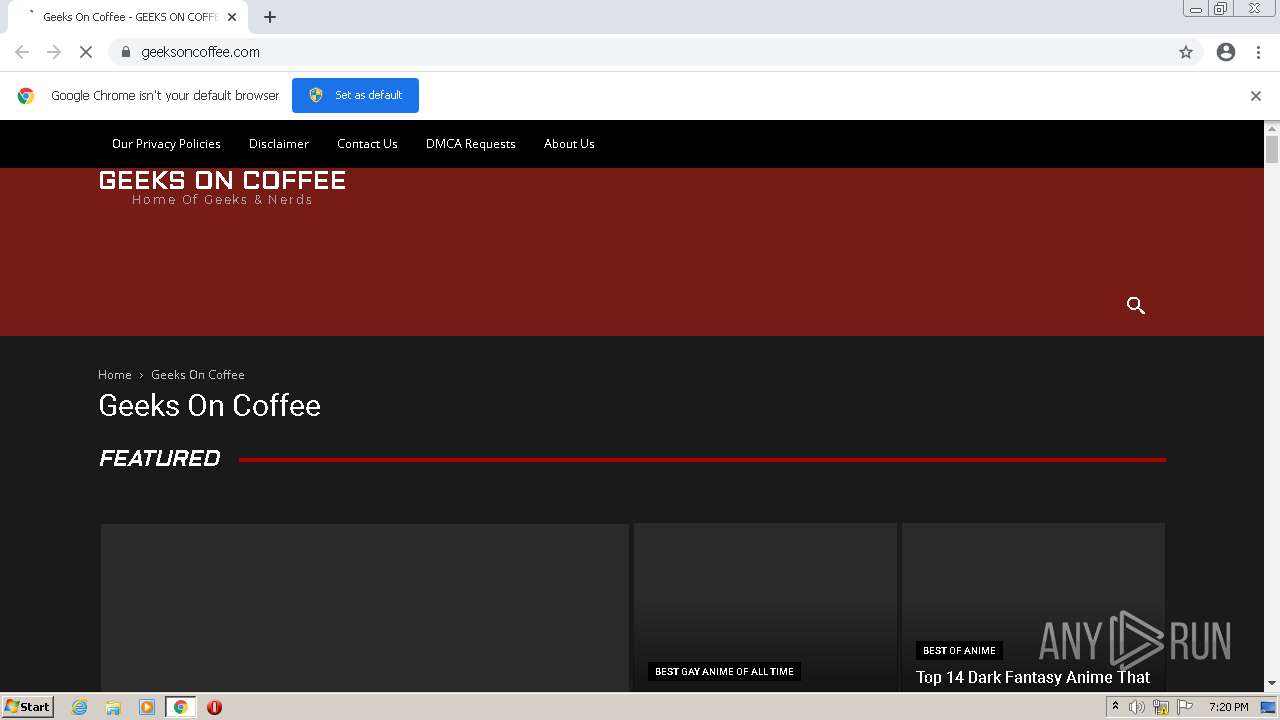Bookmark this page with the star icon
The height and width of the screenshot is (720, 1280).
pos(1186,52)
